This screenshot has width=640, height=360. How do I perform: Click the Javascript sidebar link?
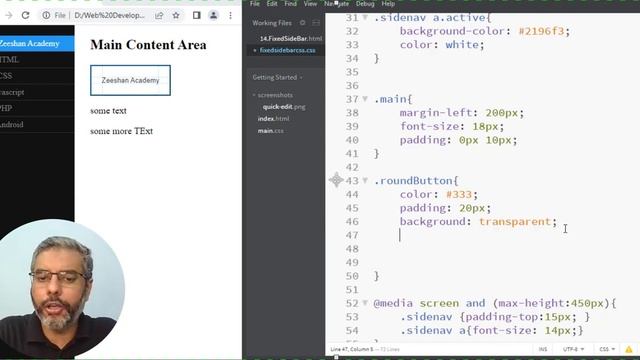click(37, 92)
